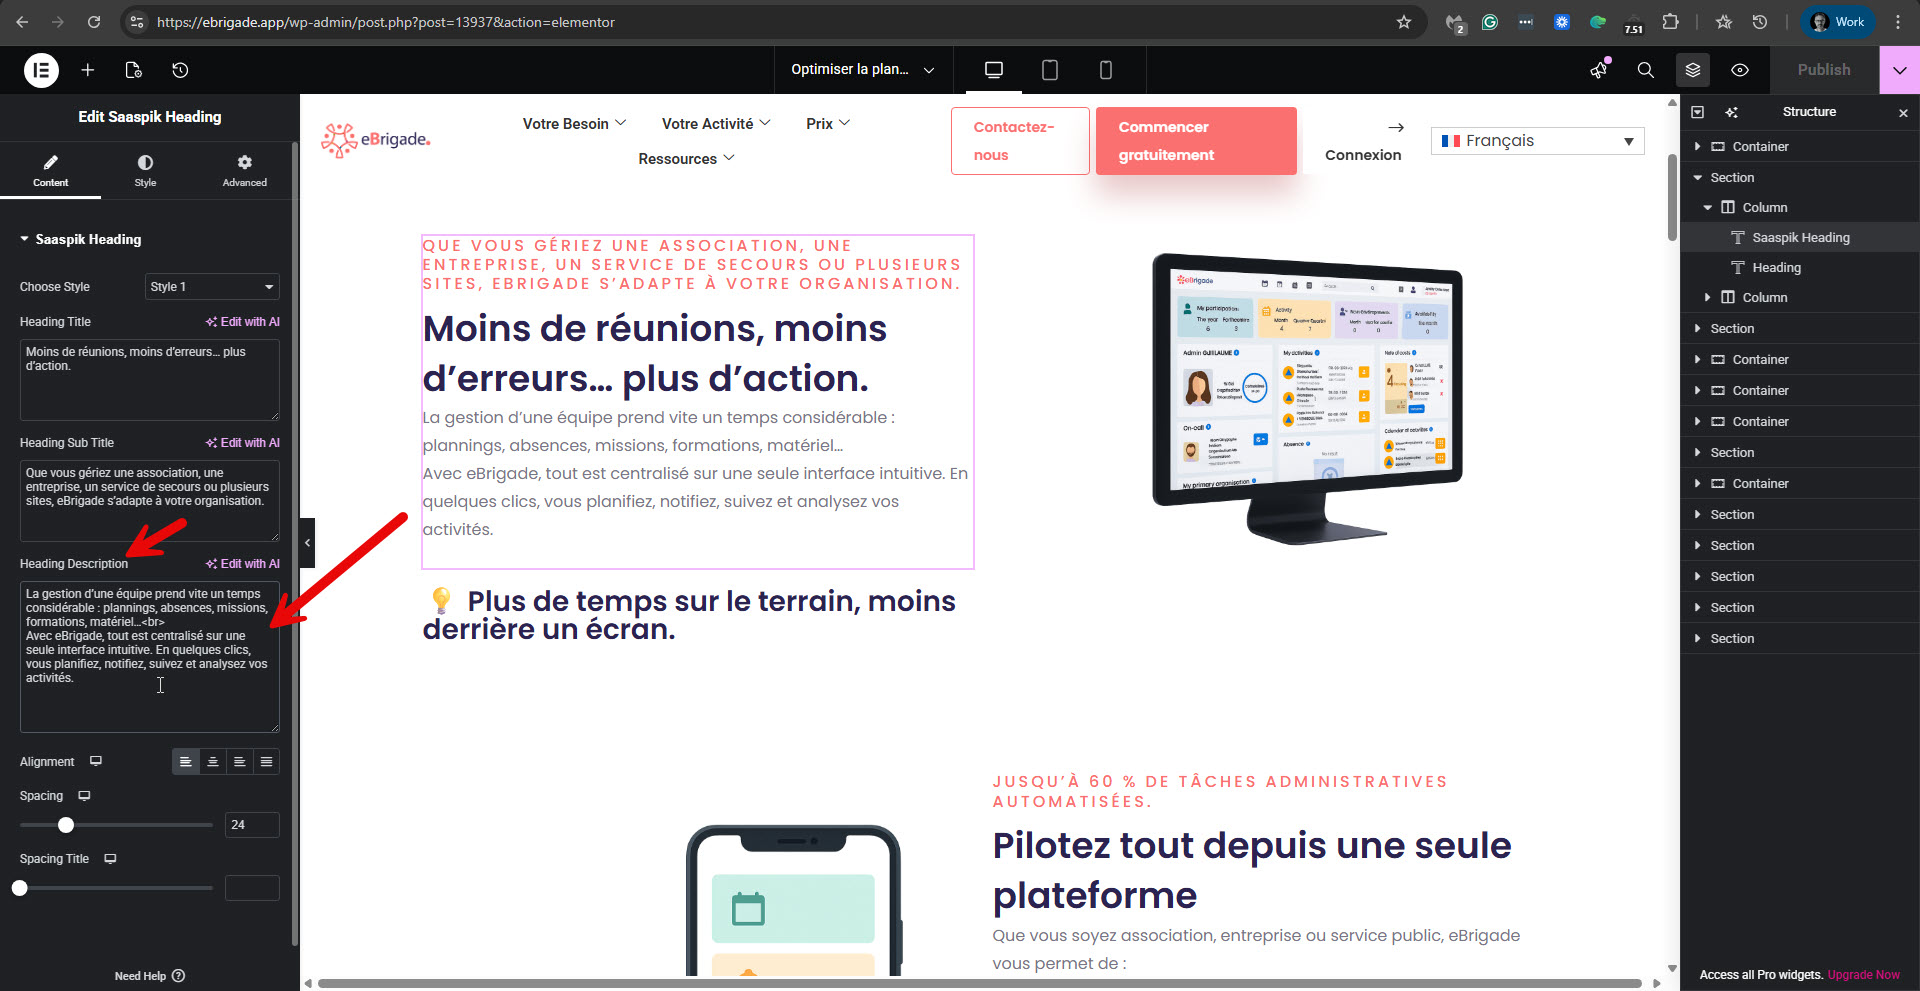Open responsive device icon next to Alignment
This screenshot has width=1920, height=991.
coord(96,761)
